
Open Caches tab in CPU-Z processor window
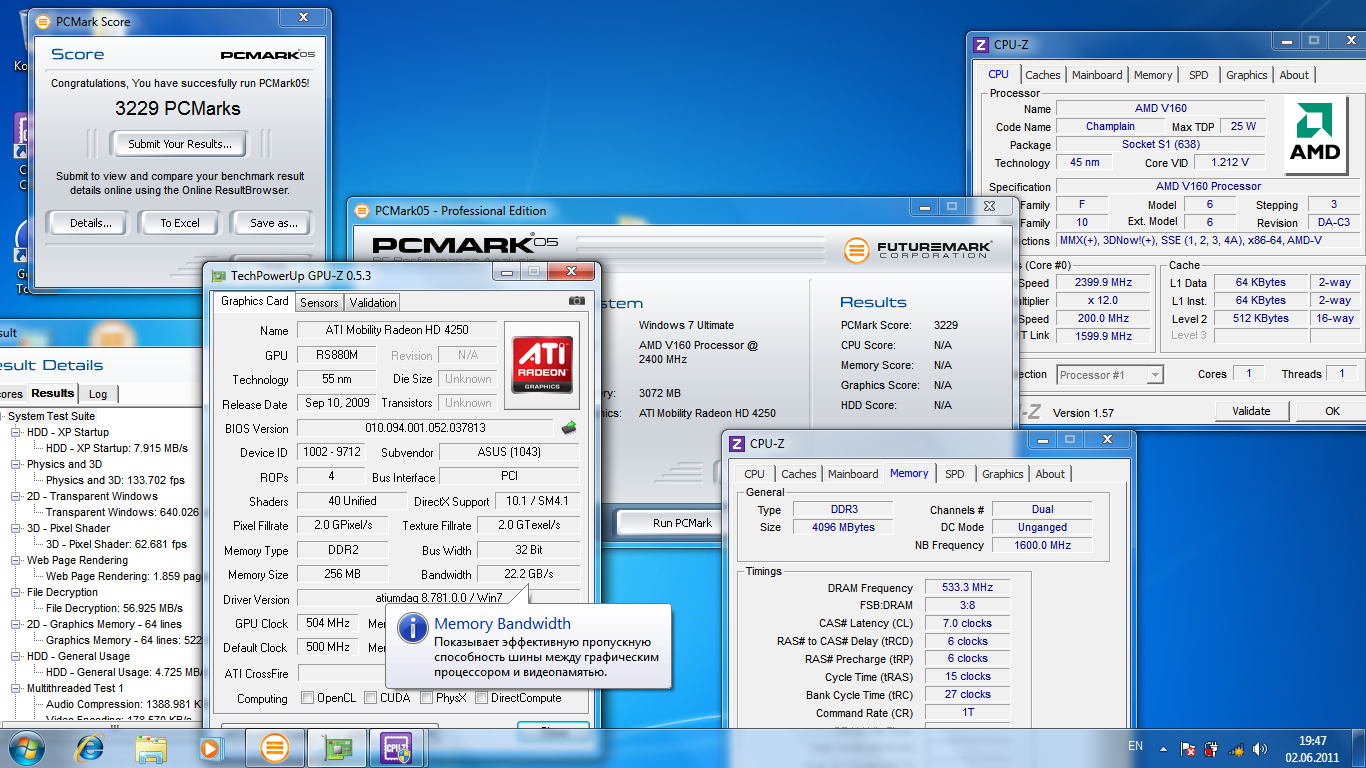pyautogui.click(x=1043, y=75)
